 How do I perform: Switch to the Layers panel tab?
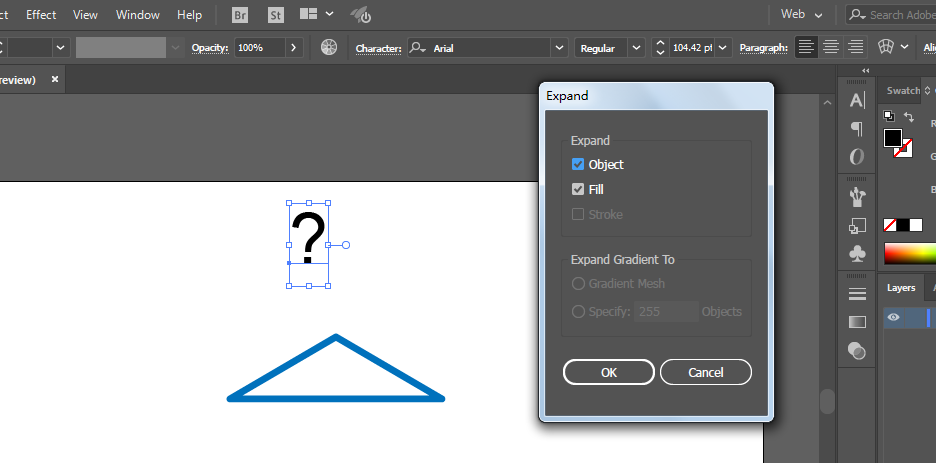pos(901,287)
